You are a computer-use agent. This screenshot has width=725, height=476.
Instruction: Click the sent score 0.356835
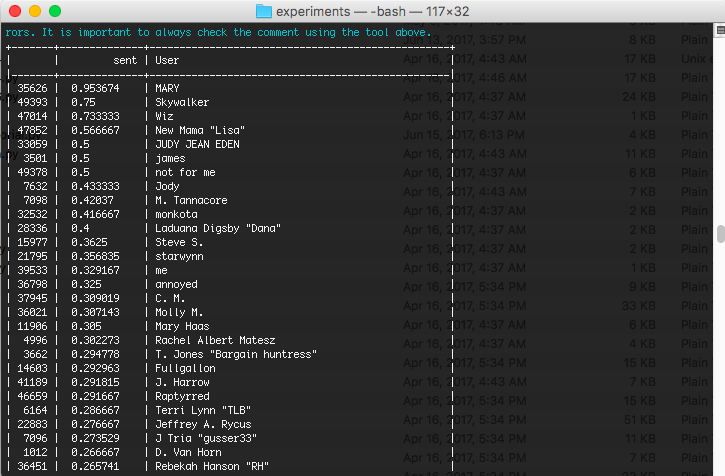point(95,256)
